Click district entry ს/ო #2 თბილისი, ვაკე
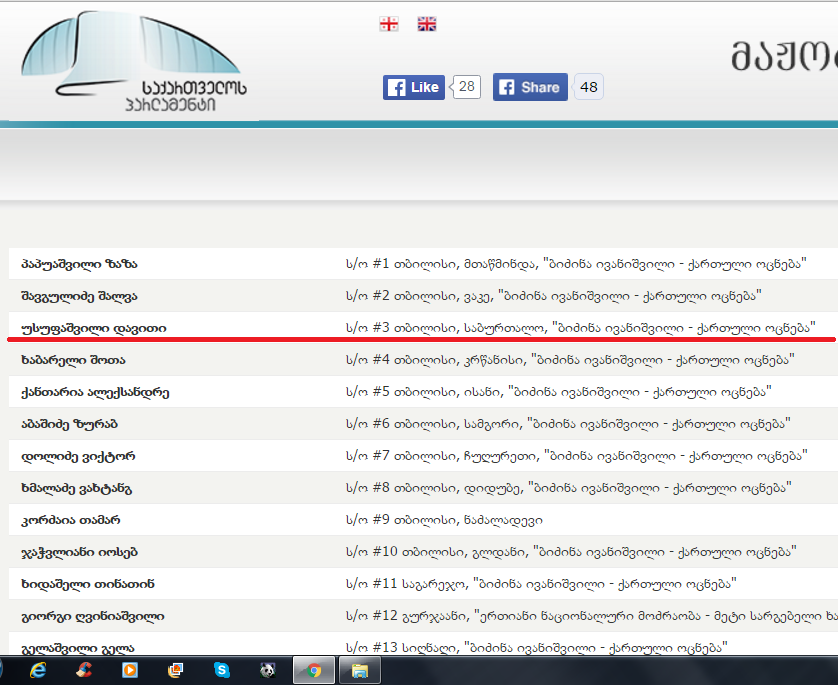The image size is (838, 692). click(553, 296)
